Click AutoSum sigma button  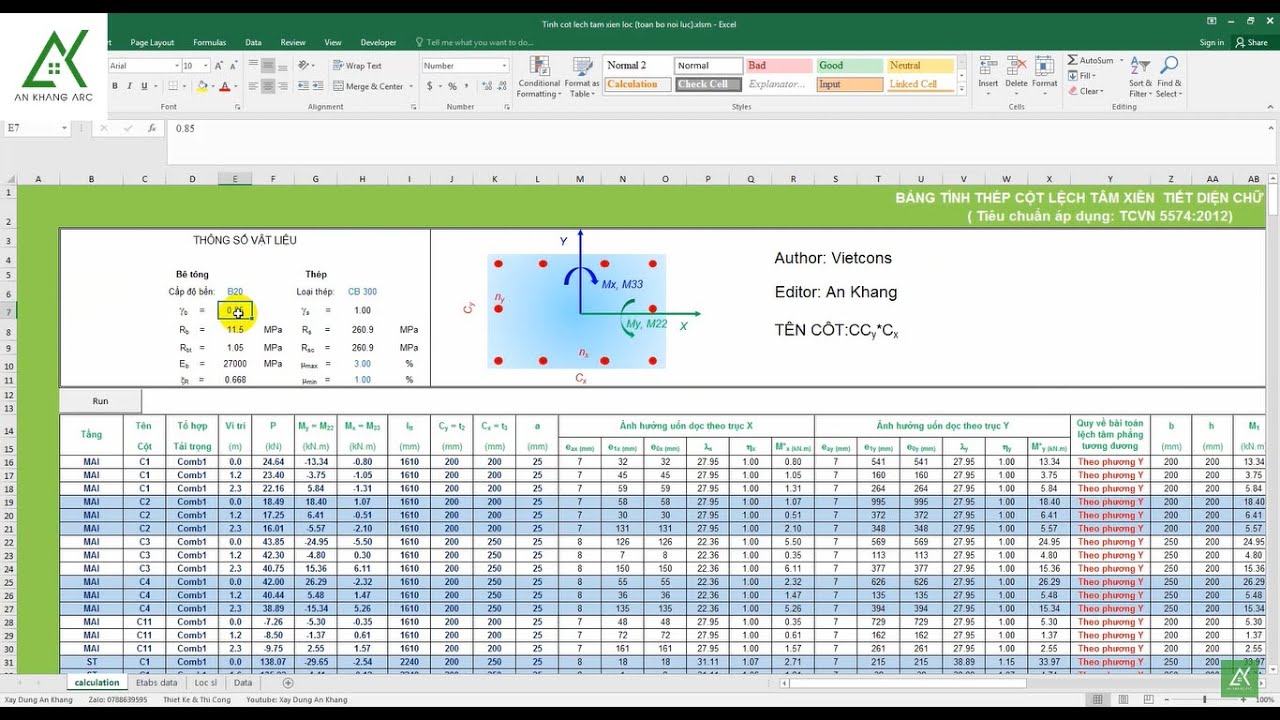1072,60
